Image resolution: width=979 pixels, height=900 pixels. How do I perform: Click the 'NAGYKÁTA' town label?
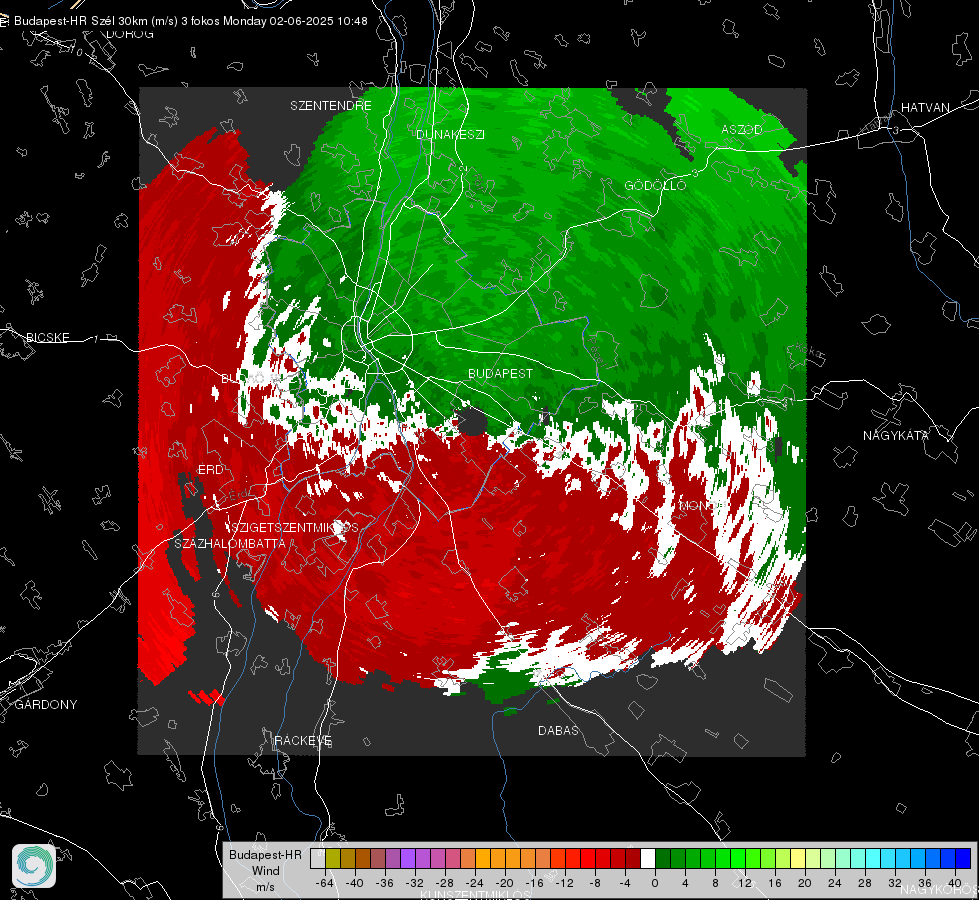tap(896, 435)
